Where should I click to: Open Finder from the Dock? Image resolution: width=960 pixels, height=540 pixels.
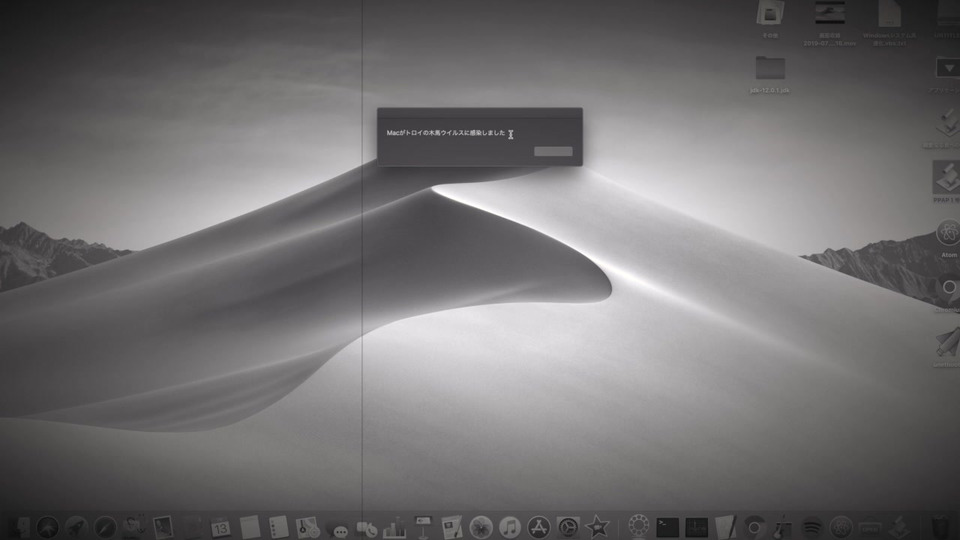19,527
